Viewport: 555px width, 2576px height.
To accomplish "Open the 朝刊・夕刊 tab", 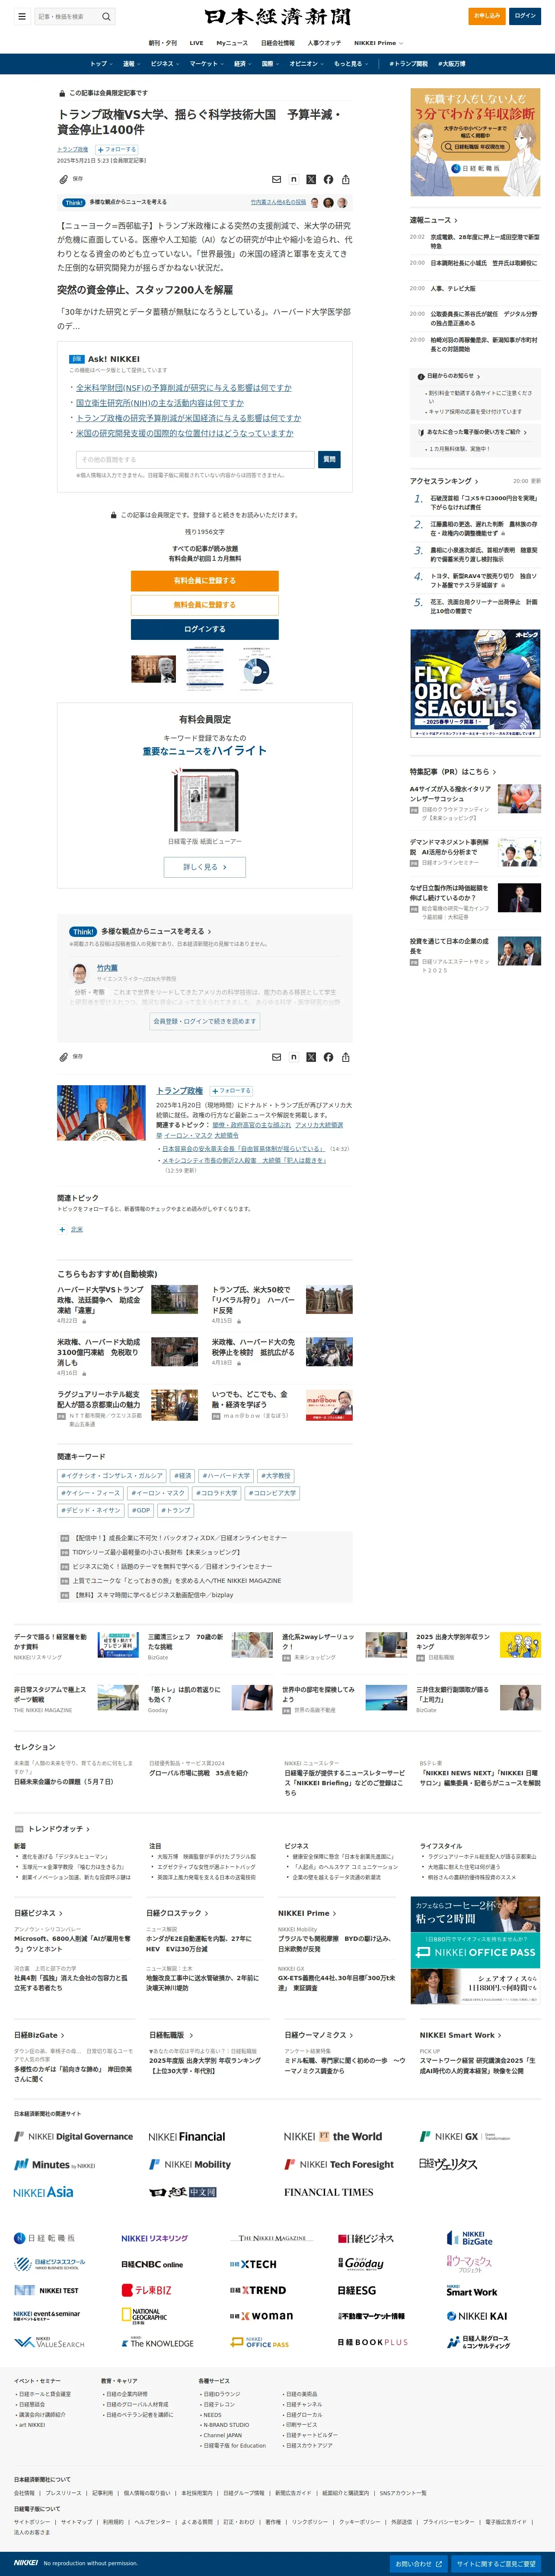I will click(x=163, y=43).
